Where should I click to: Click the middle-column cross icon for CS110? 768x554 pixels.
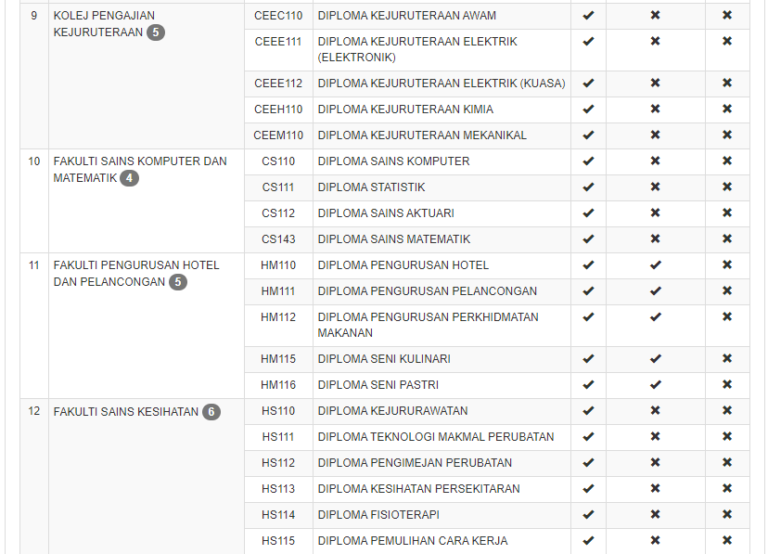click(655, 161)
